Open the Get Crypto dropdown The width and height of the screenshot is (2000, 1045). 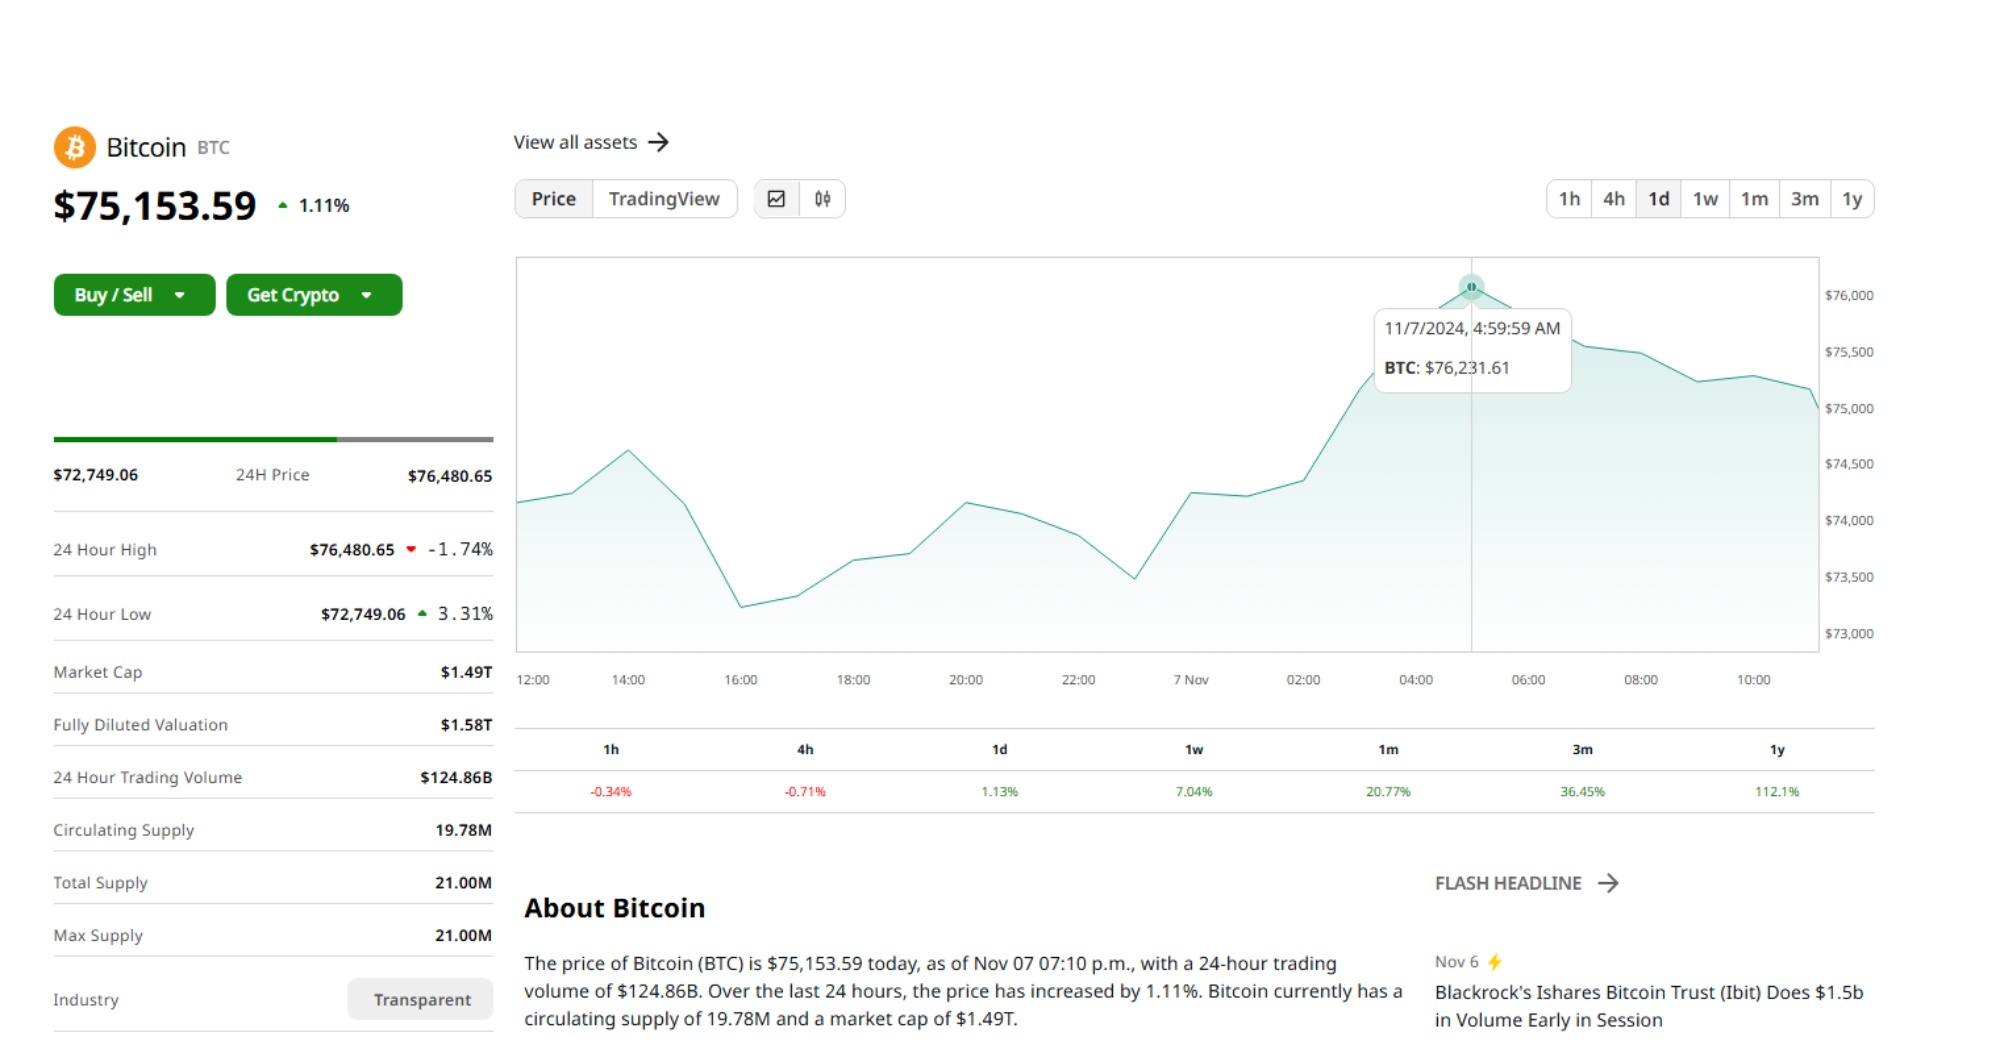click(314, 295)
